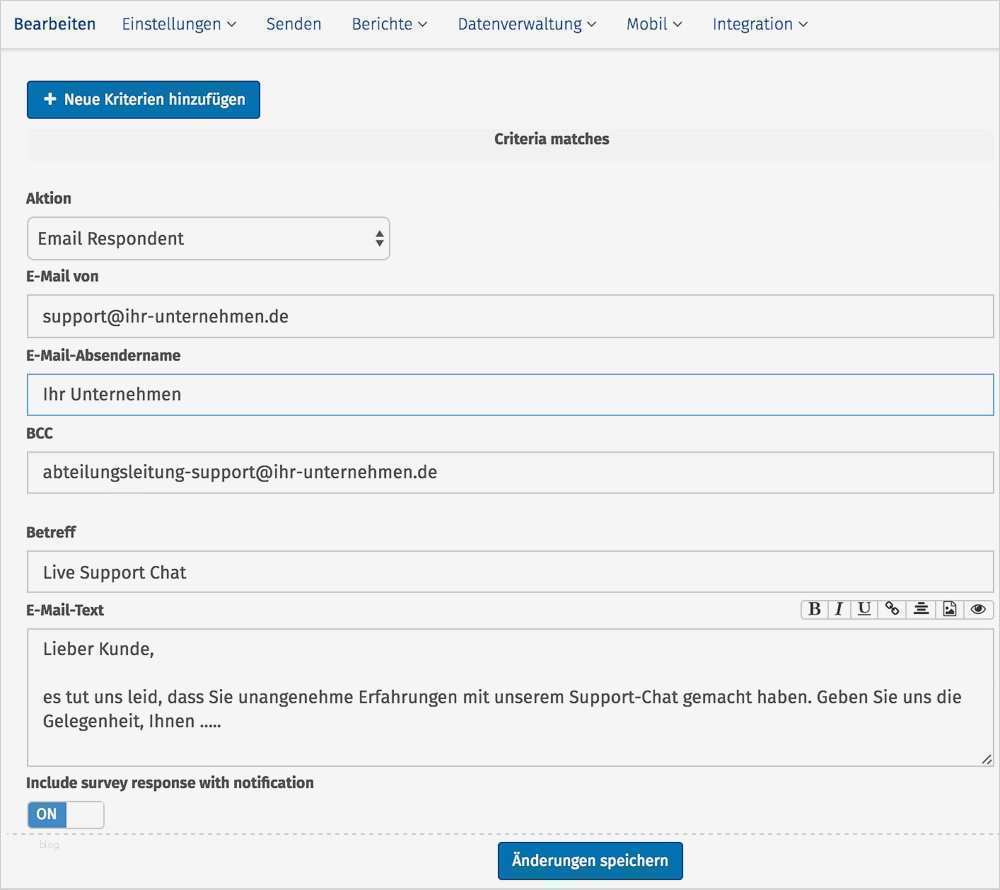Apply underline formatting in the email editor
The width and height of the screenshot is (1000, 890).
pos(863,609)
